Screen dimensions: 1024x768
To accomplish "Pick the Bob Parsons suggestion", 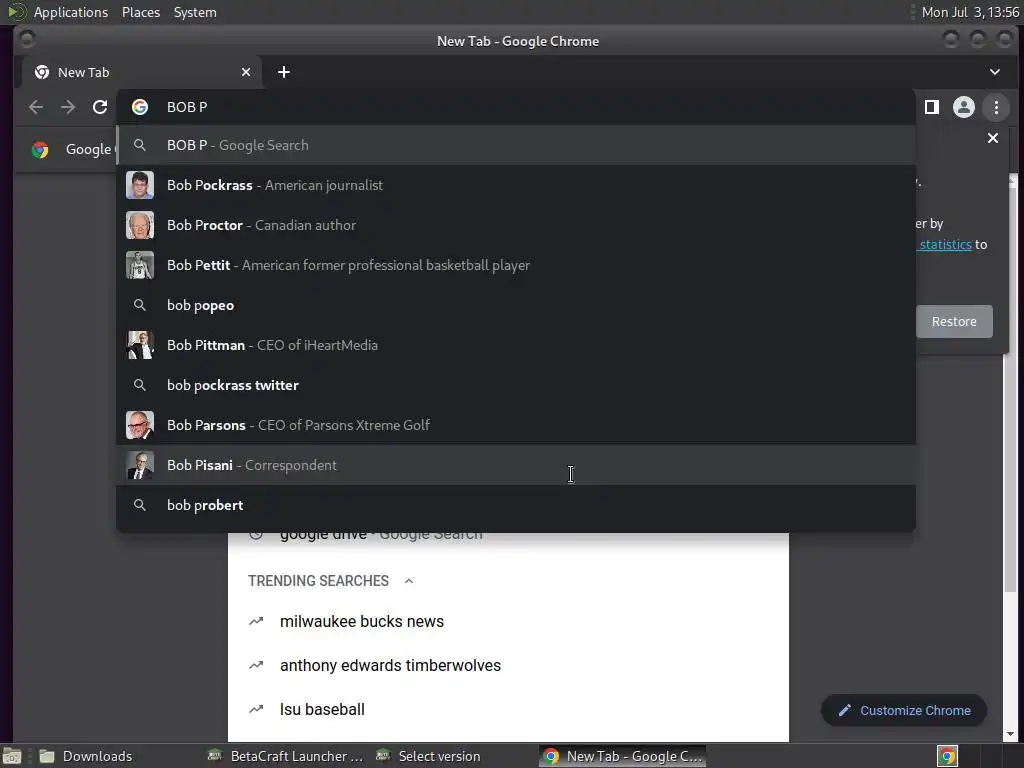I will pos(516,425).
